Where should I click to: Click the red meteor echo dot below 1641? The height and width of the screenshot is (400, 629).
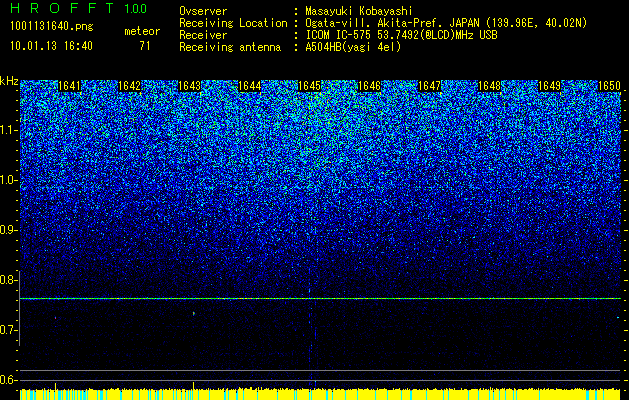tap(55, 318)
